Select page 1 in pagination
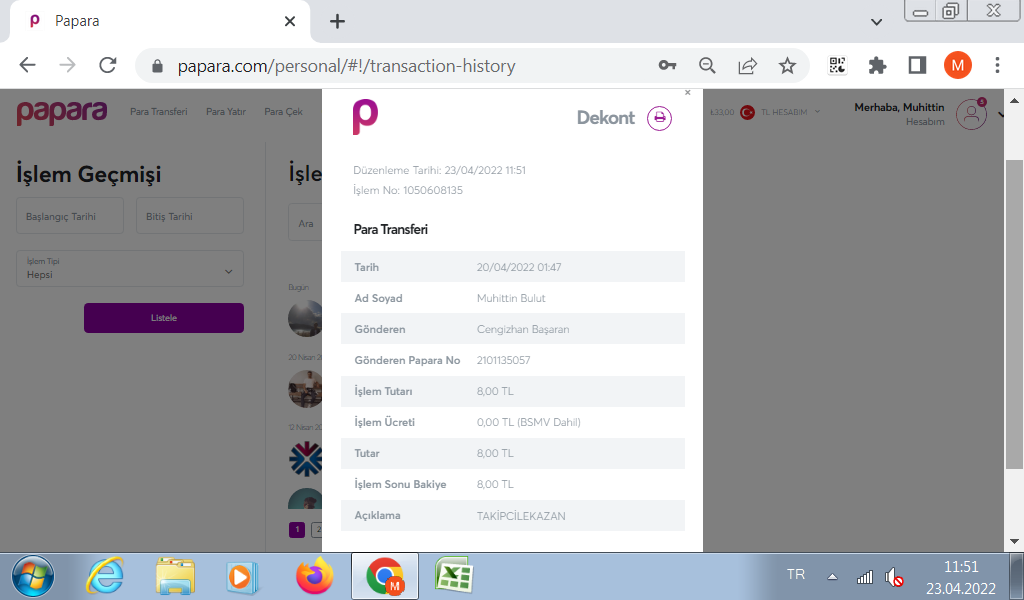This screenshot has width=1024, height=600. (x=297, y=529)
